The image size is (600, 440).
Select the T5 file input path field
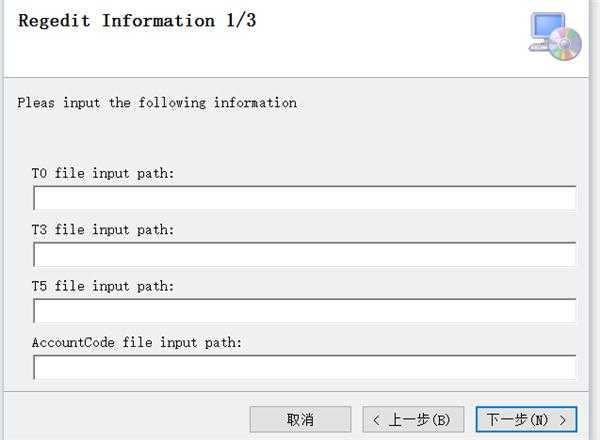(304, 311)
